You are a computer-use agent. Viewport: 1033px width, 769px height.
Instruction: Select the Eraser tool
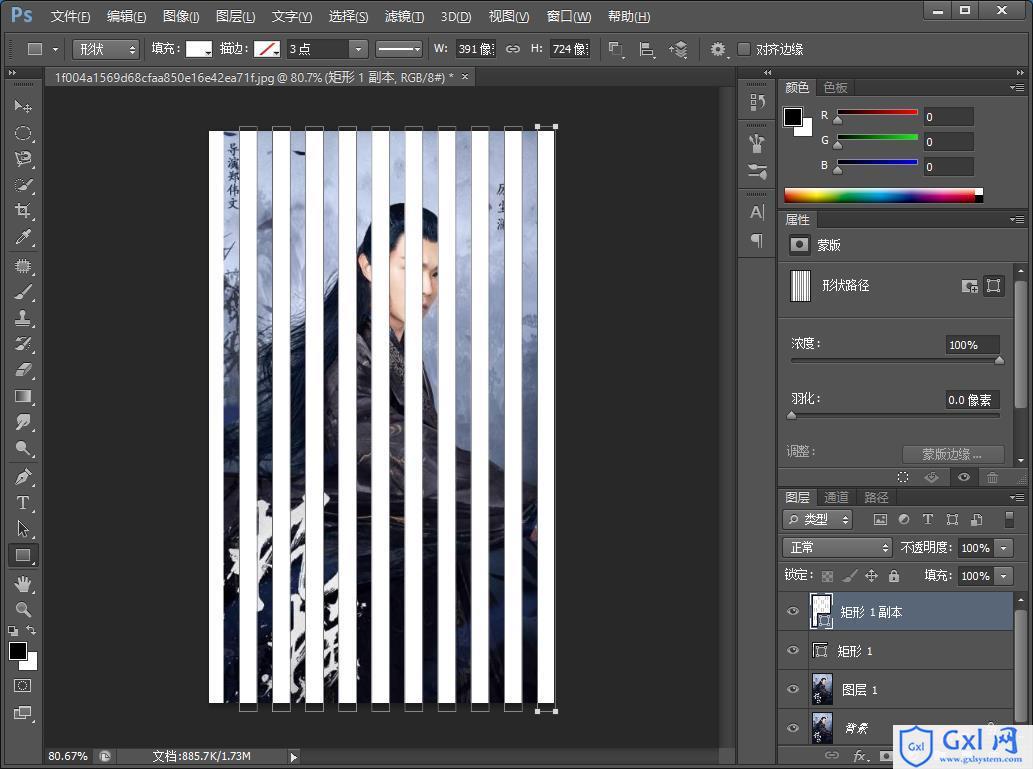pos(23,370)
